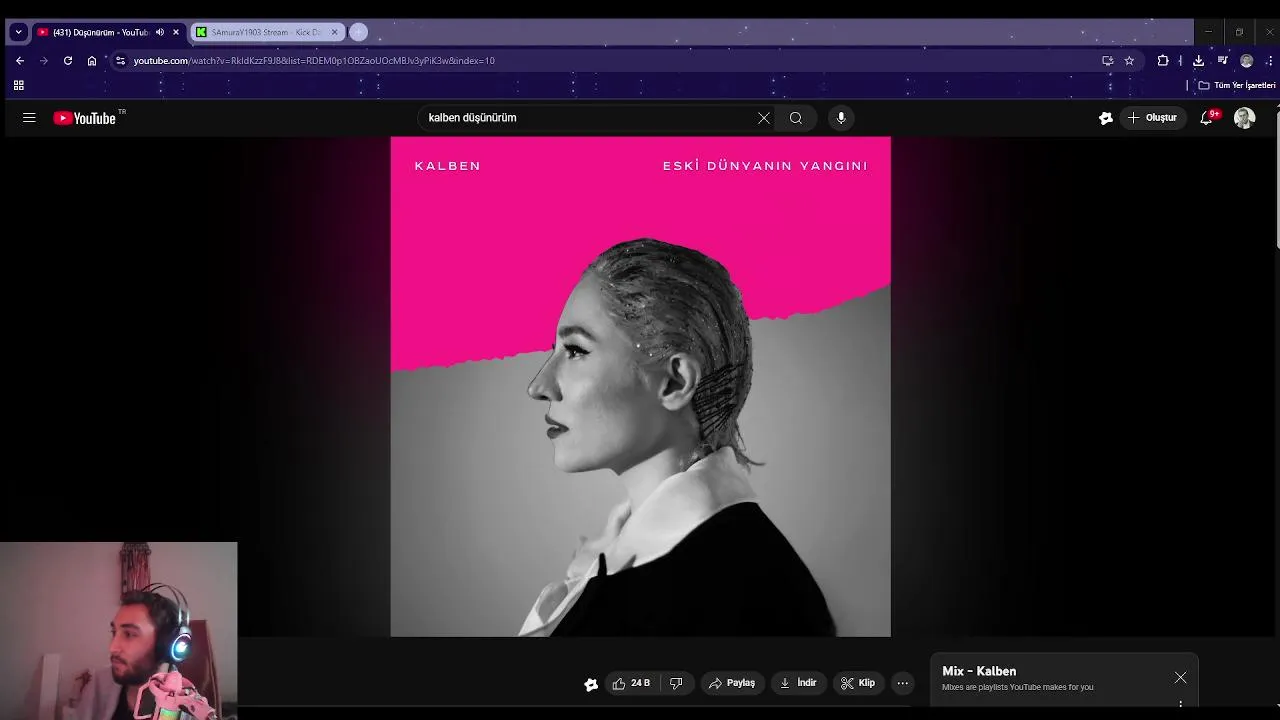Go forward with the browser forward arrow
Viewport: 1280px width, 720px height.
(43, 61)
